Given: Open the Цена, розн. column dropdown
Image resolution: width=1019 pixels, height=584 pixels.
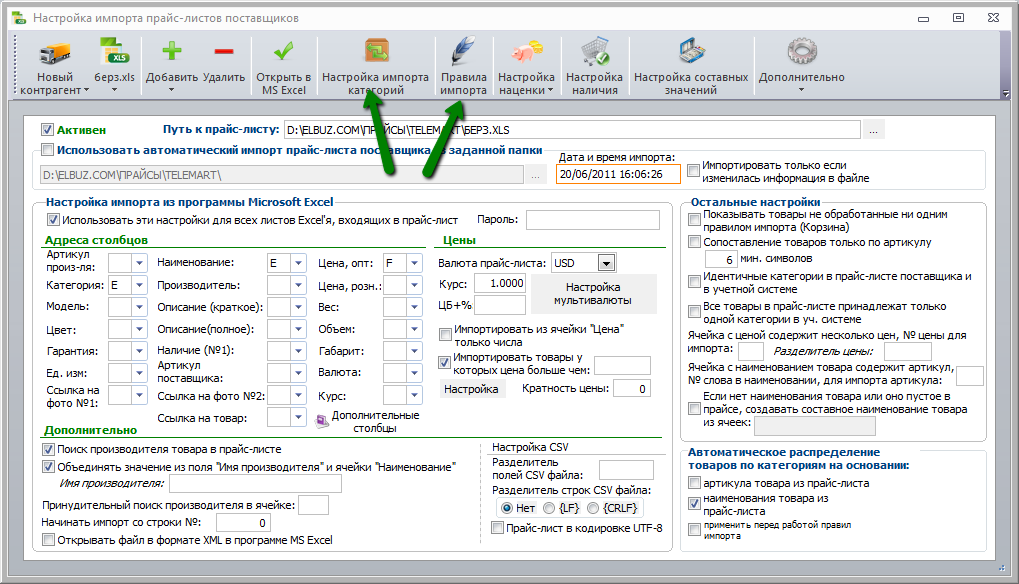Looking at the screenshot, I should pyautogui.click(x=415, y=285).
